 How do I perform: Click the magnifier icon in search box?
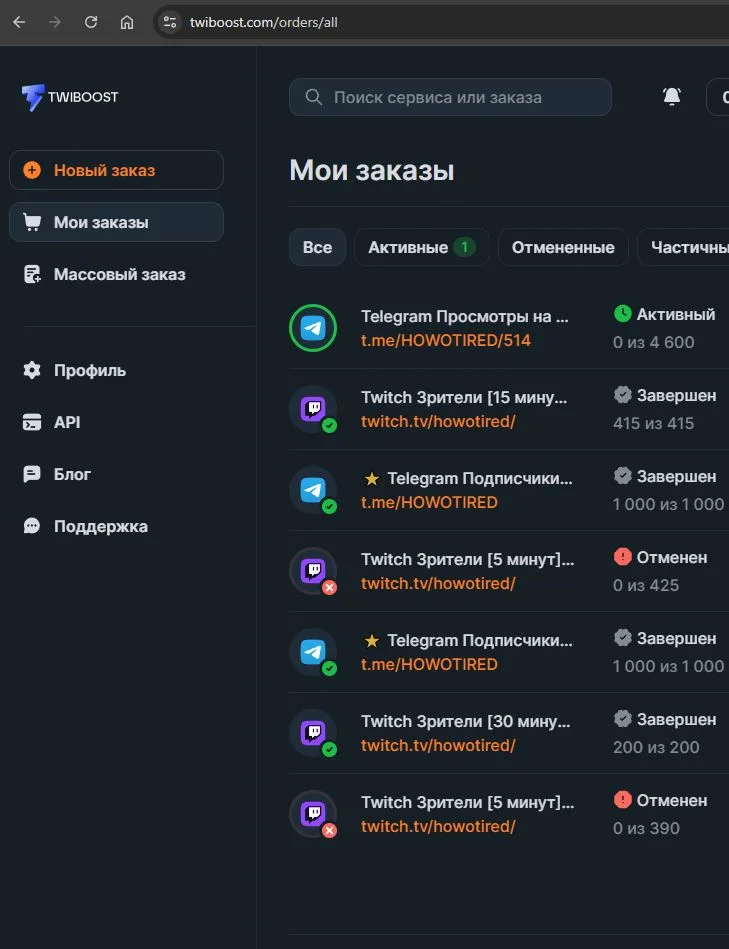click(x=313, y=97)
